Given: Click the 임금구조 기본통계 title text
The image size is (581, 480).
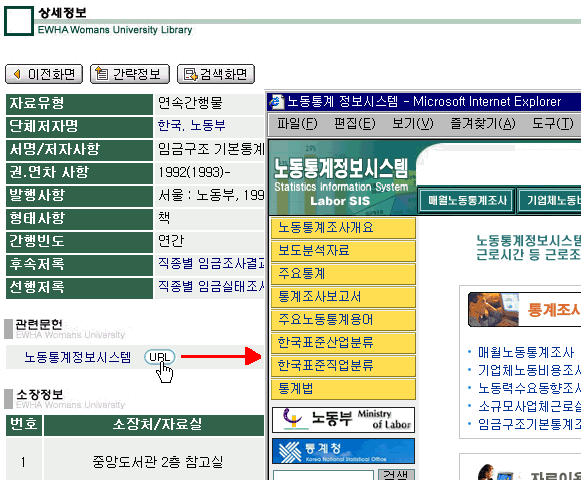Looking at the screenshot, I should 211,149.
